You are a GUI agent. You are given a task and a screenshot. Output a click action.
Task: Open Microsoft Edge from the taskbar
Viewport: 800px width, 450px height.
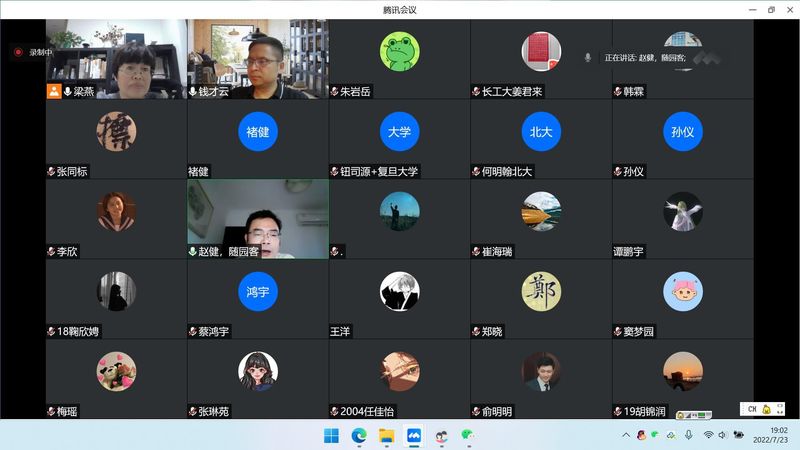[x=359, y=435]
